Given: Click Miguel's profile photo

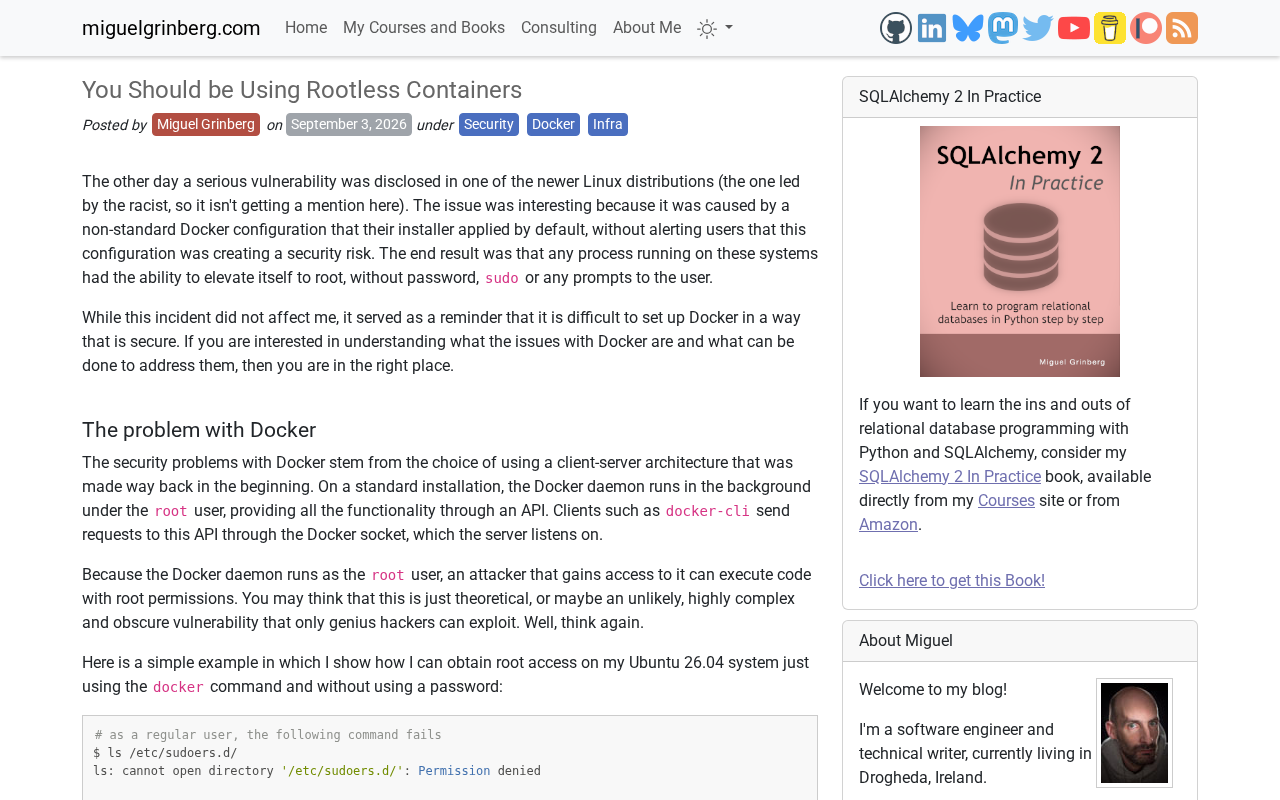Looking at the screenshot, I should tap(1134, 733).
